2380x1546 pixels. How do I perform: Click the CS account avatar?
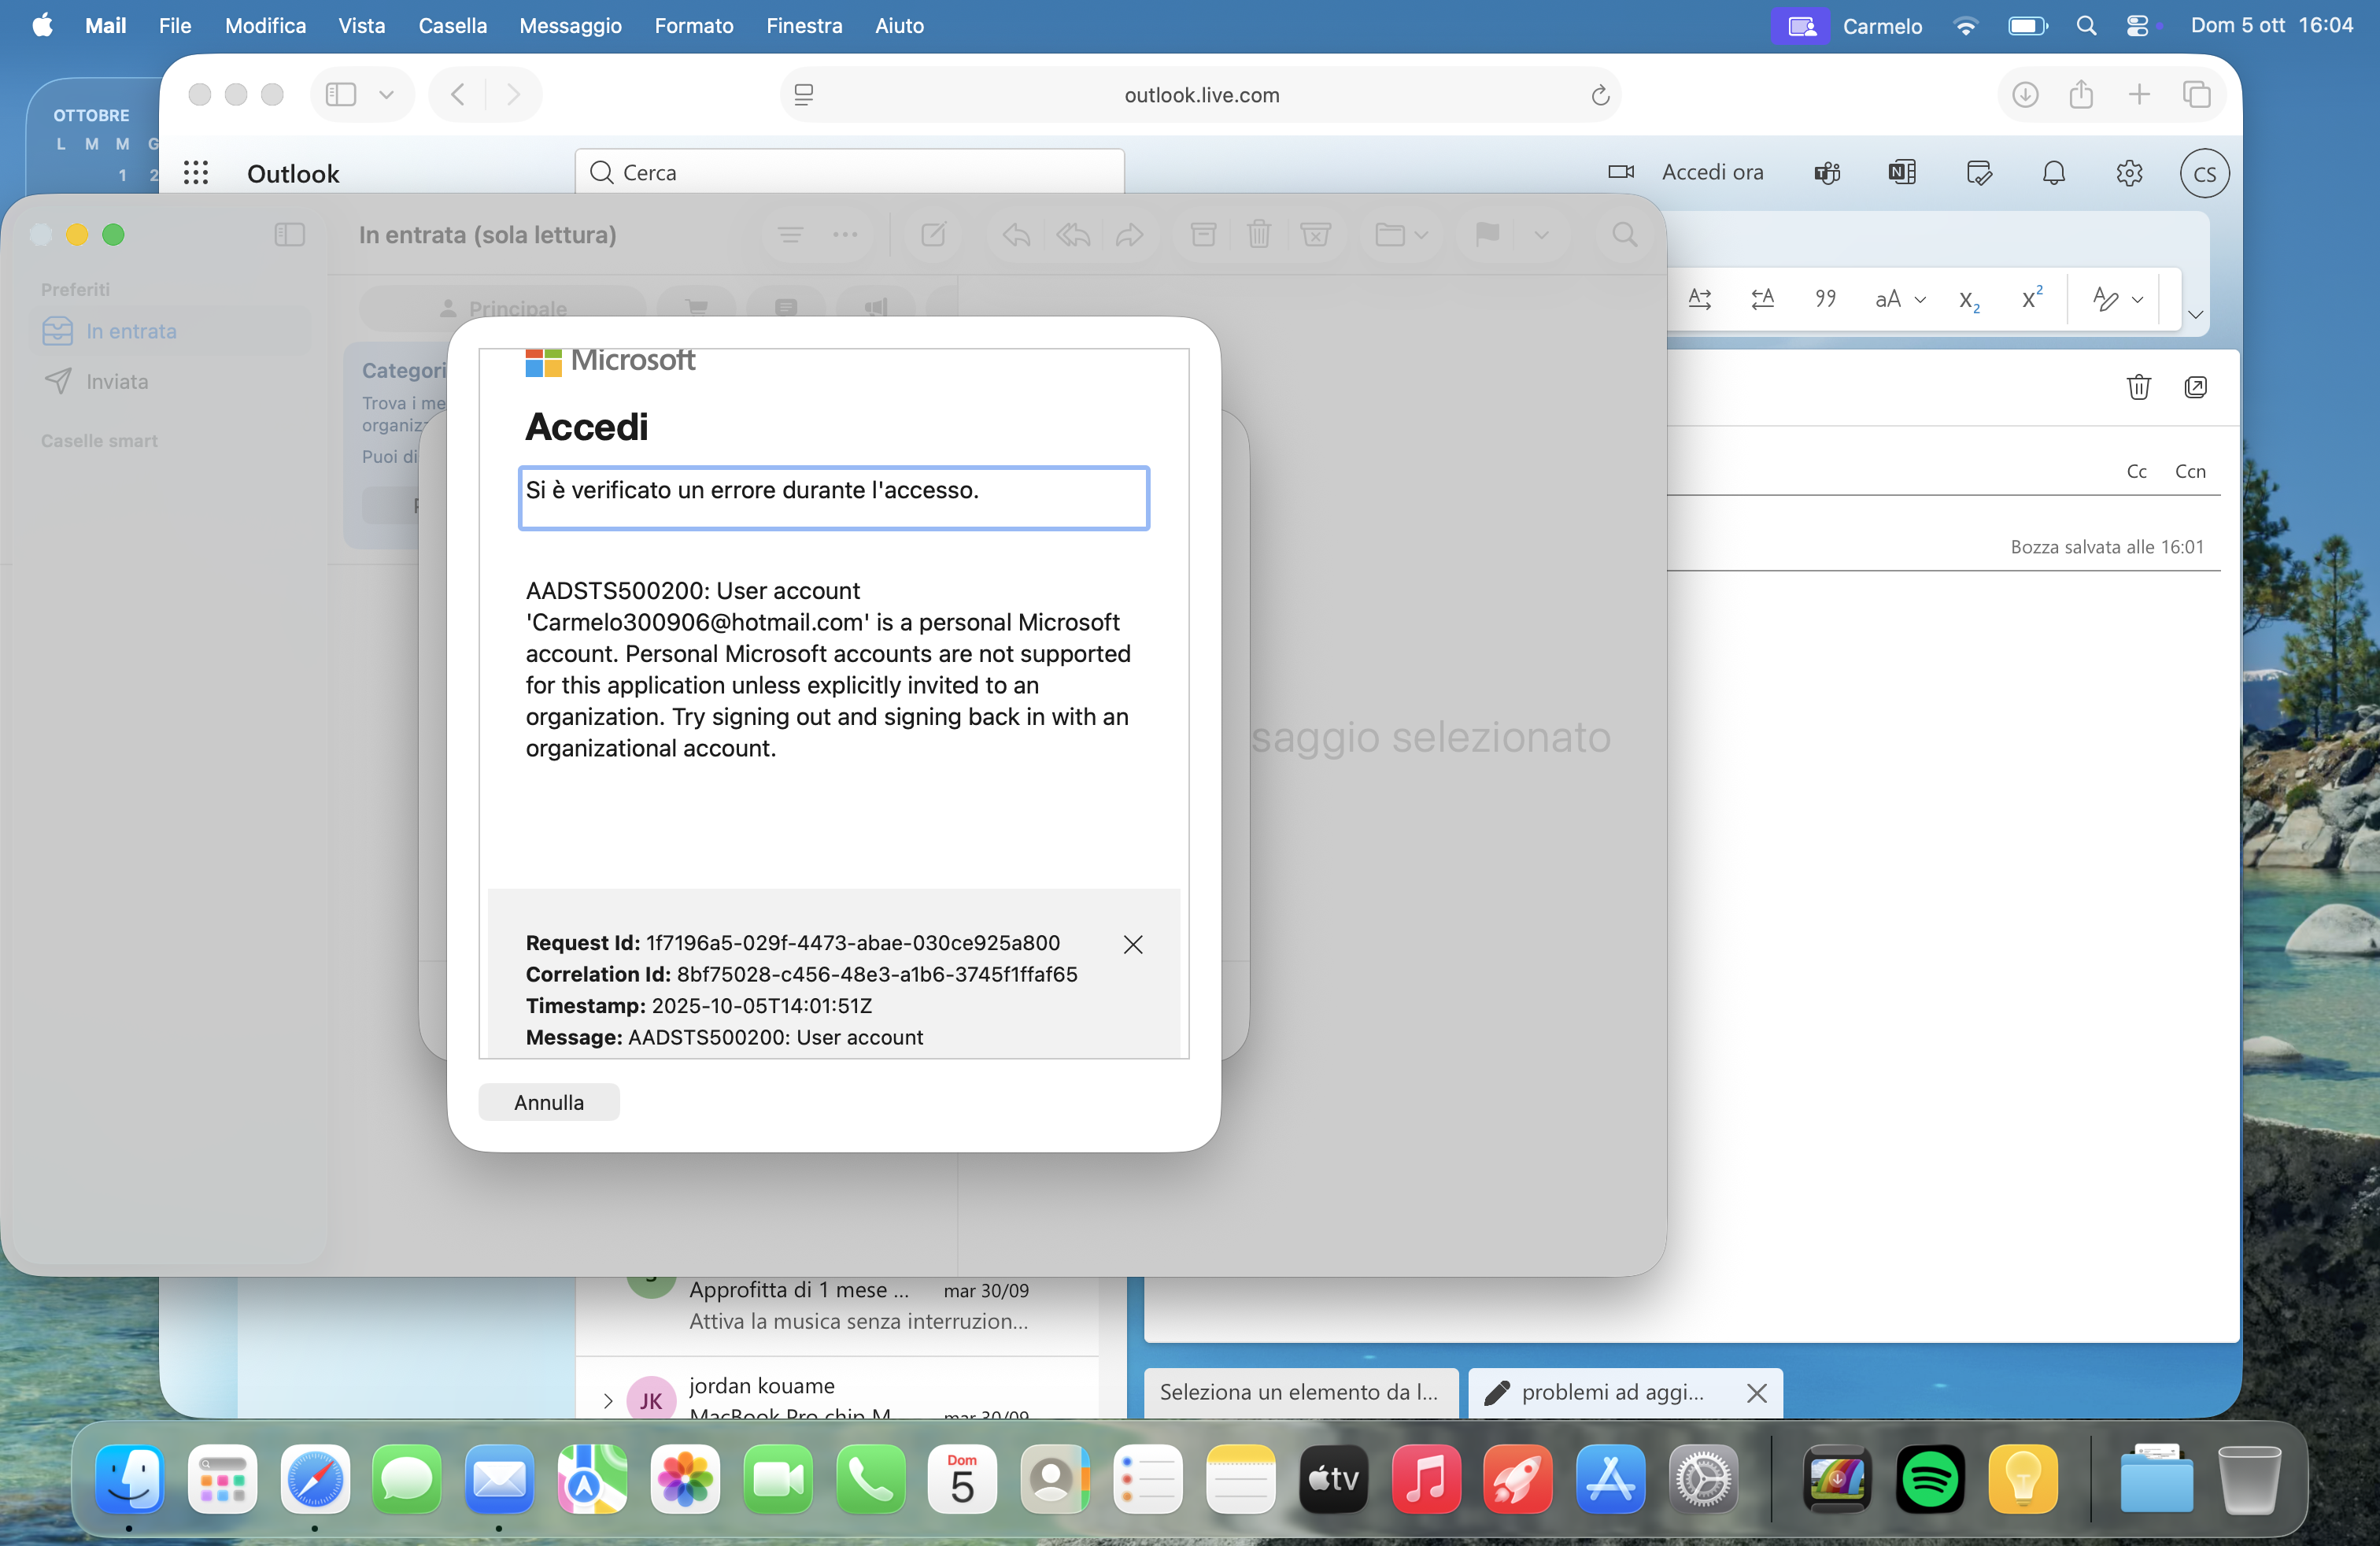(2204, 173)
